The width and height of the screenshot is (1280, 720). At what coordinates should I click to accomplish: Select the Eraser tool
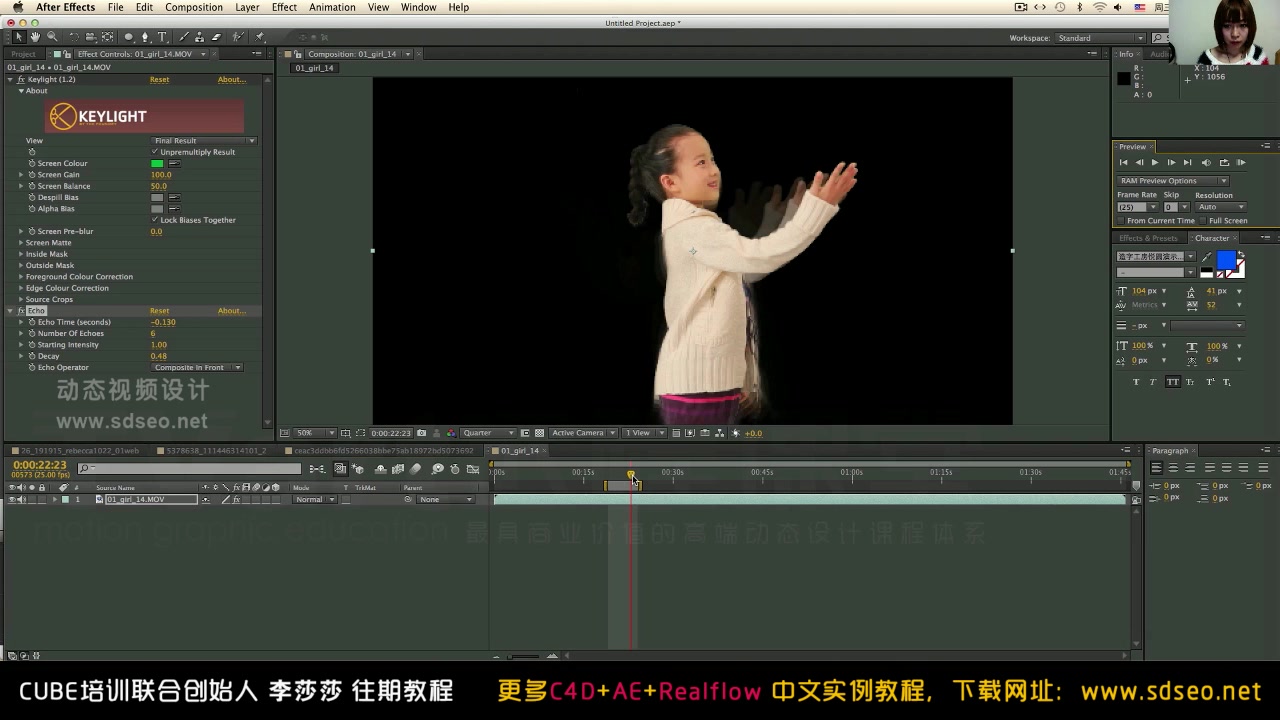216,37
